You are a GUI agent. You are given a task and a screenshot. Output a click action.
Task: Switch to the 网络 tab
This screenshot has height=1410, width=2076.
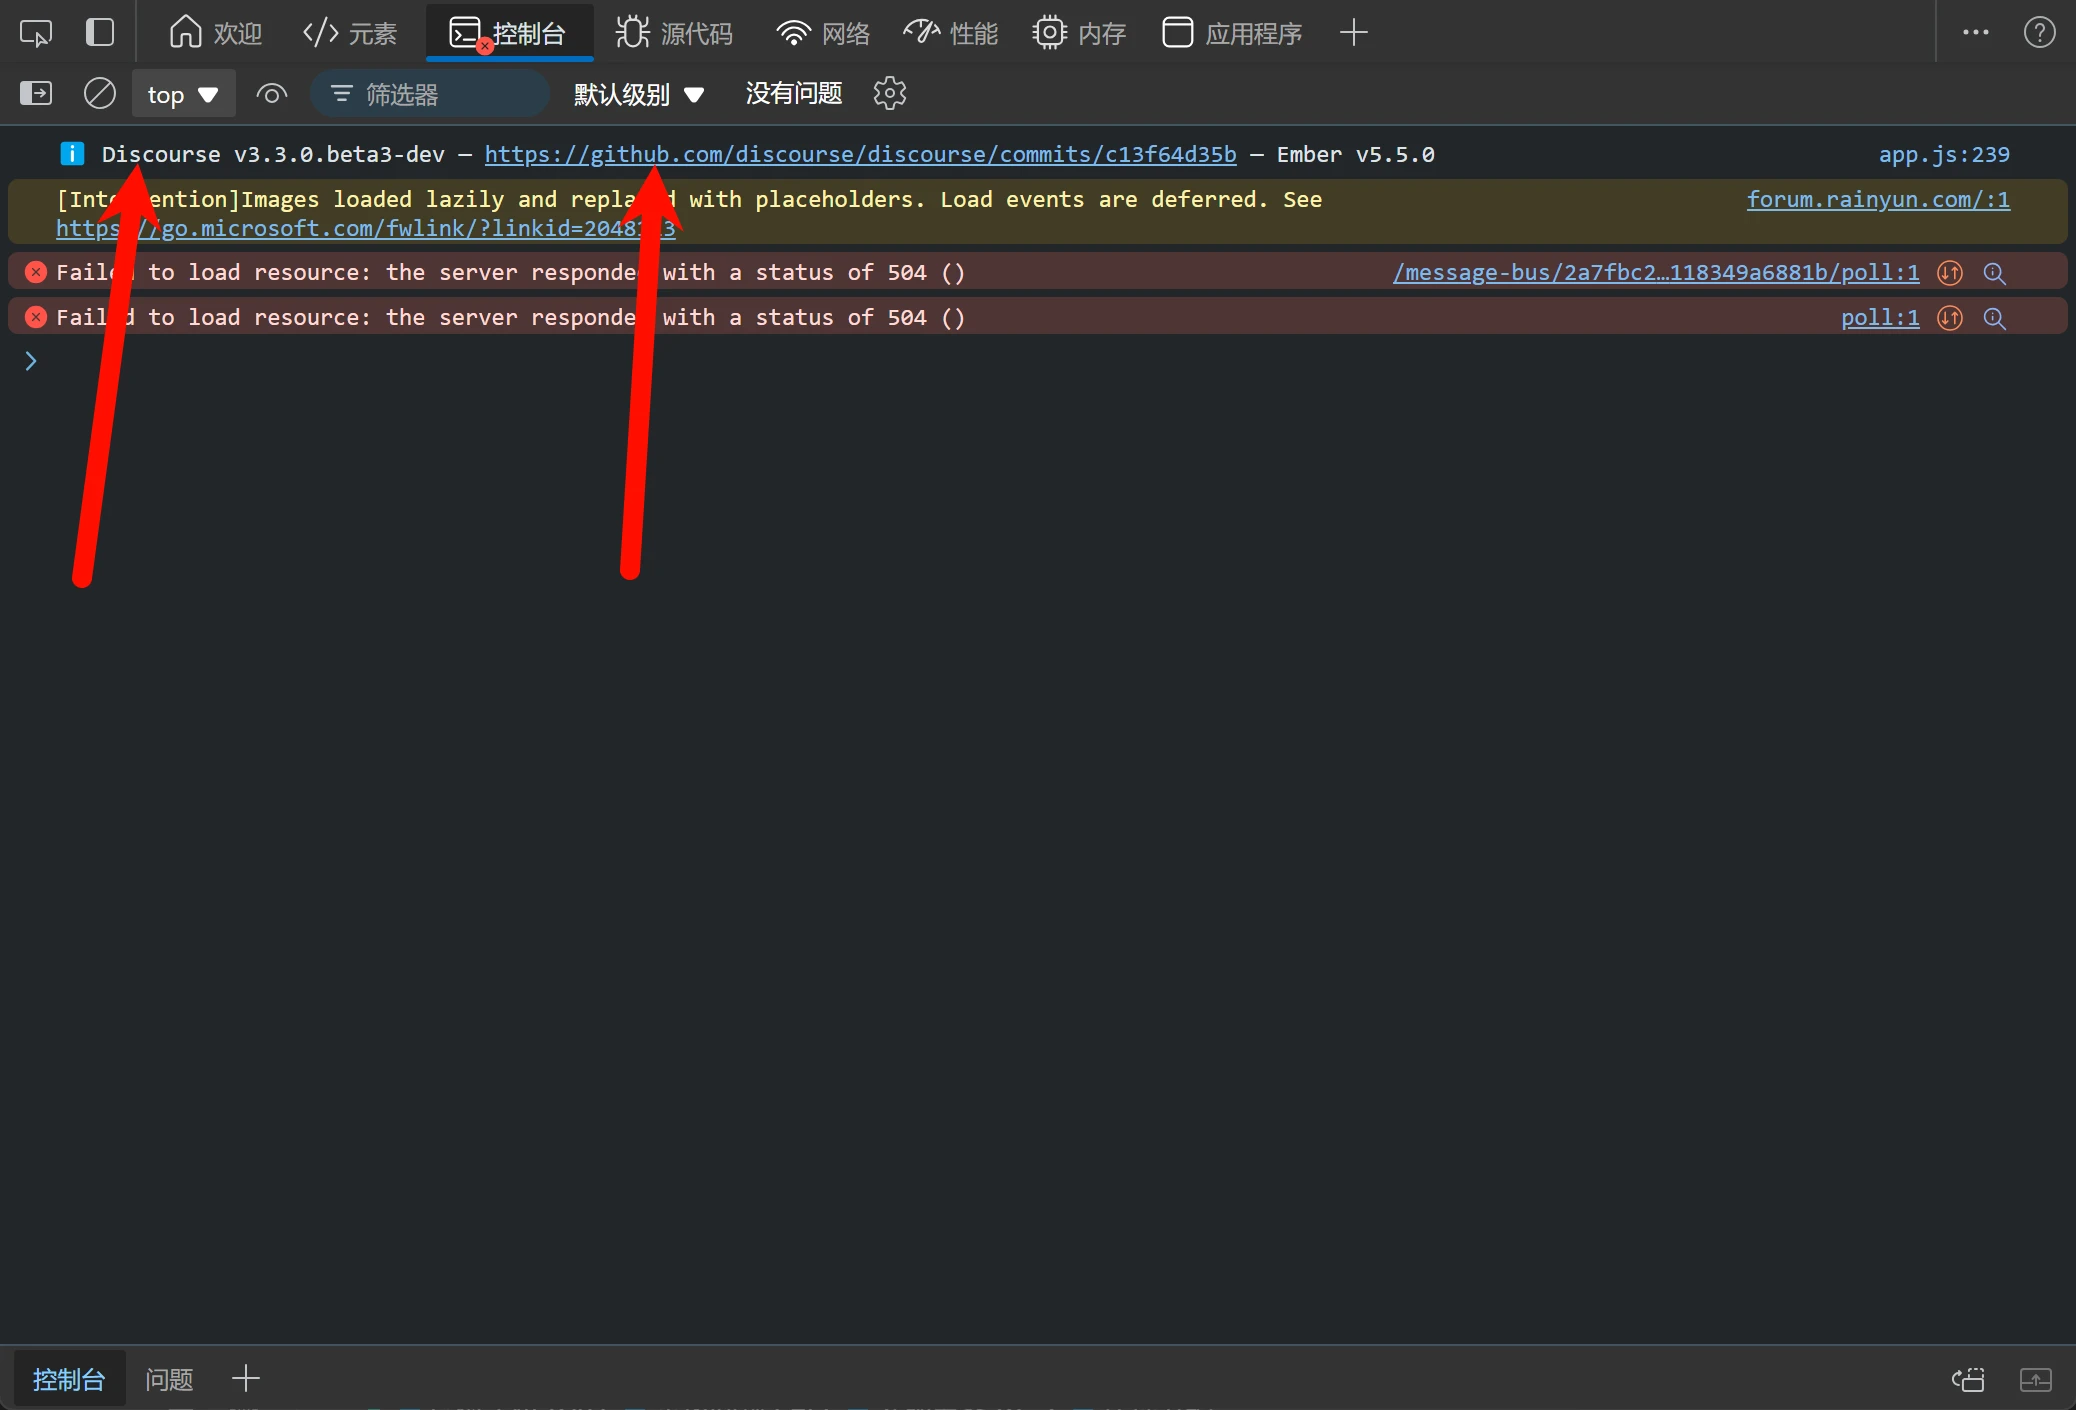(822, 33)
